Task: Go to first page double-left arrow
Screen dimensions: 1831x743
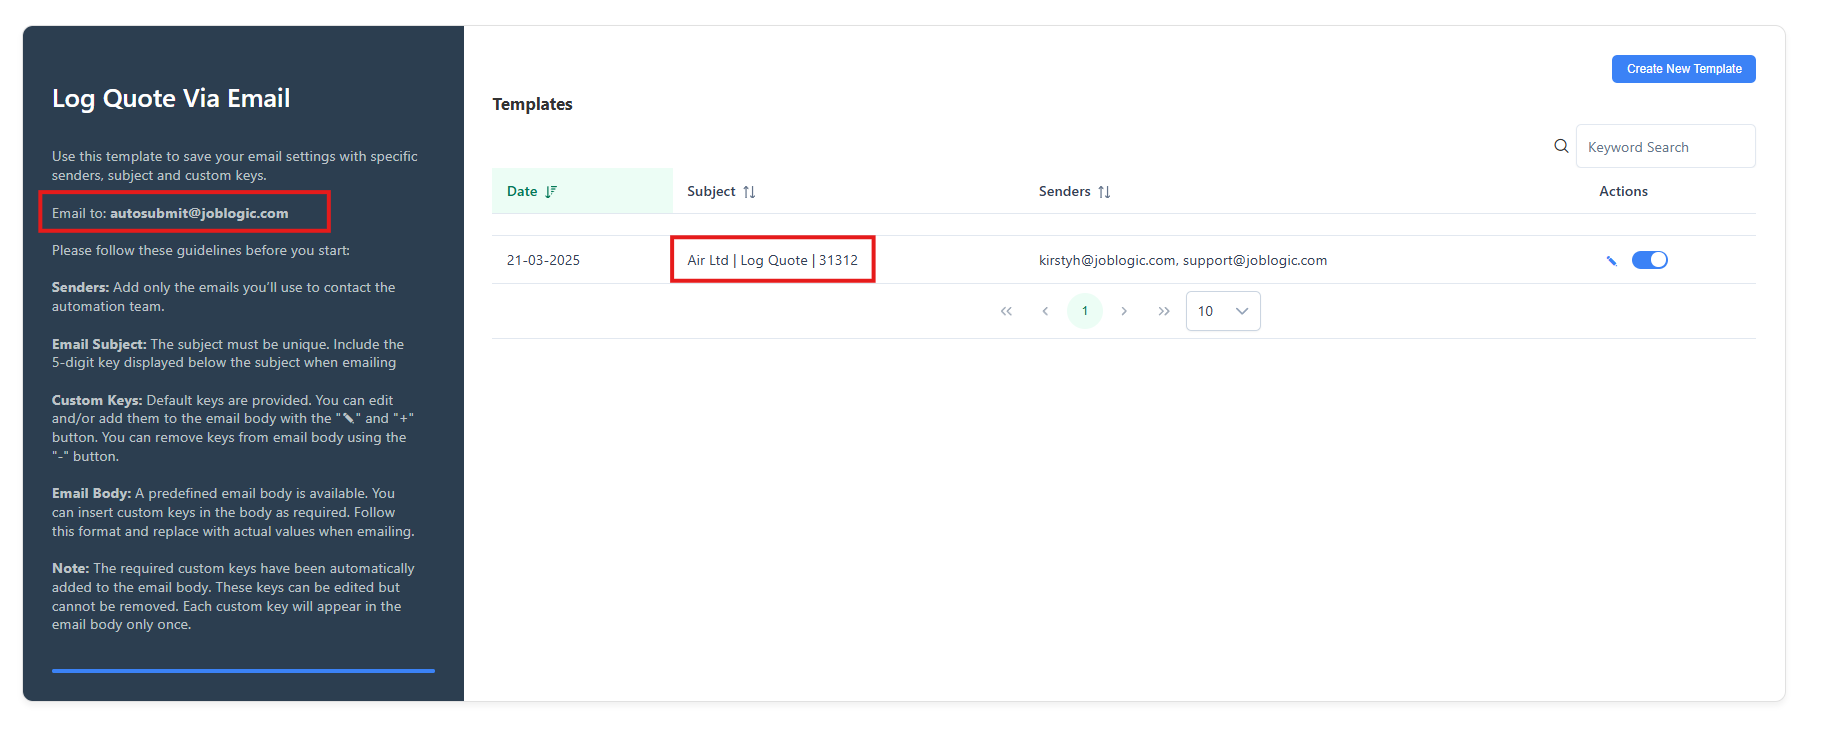Action: pyautogui.click(x=1006, y=311)
